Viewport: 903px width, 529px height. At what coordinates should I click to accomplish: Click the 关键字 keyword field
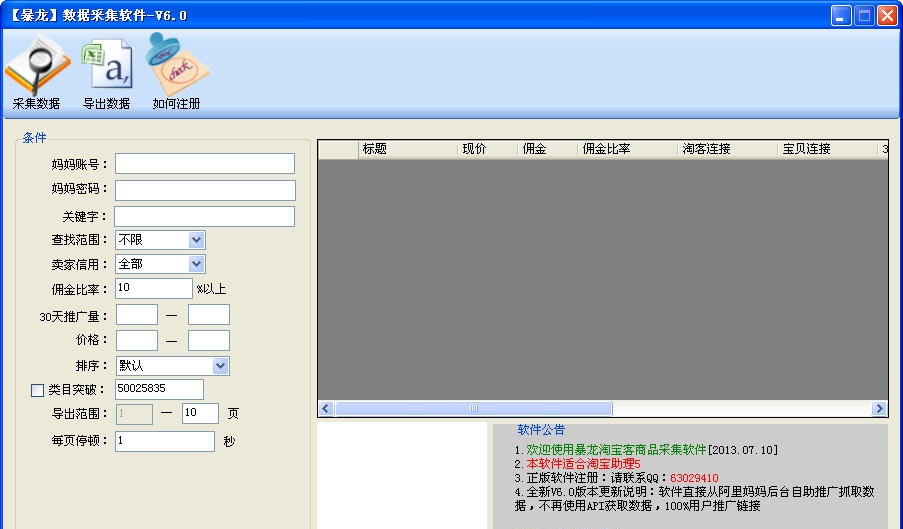point(205,216)
